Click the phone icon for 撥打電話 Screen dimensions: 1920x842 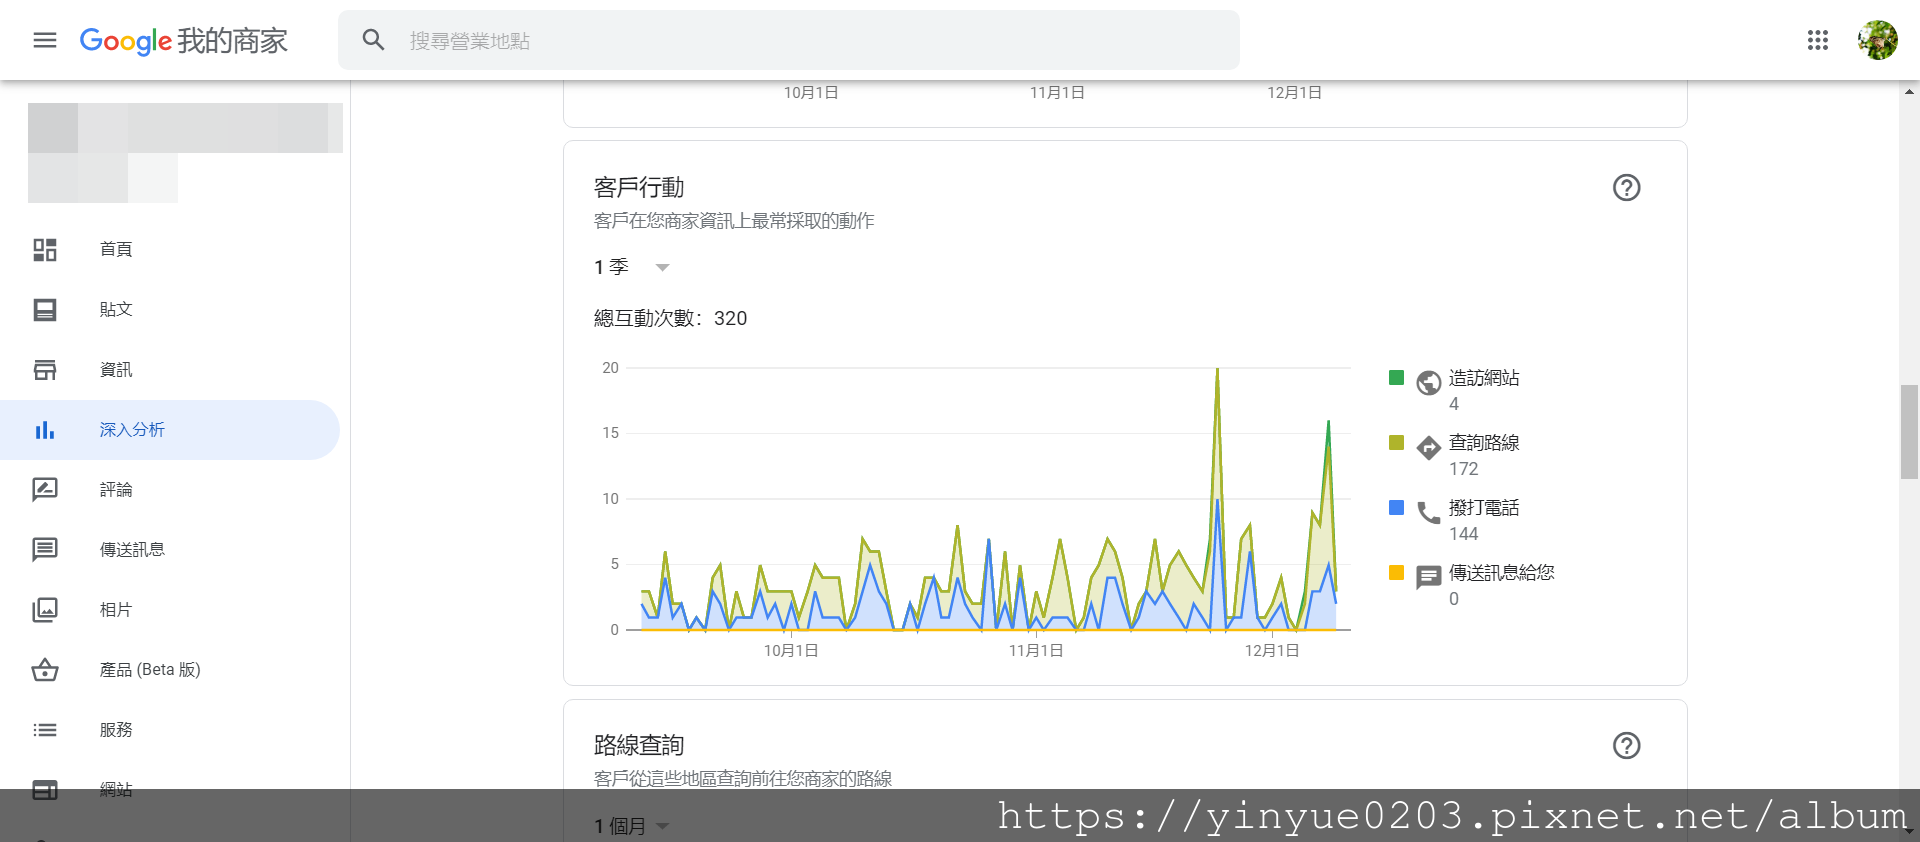tap(1429, 513)
